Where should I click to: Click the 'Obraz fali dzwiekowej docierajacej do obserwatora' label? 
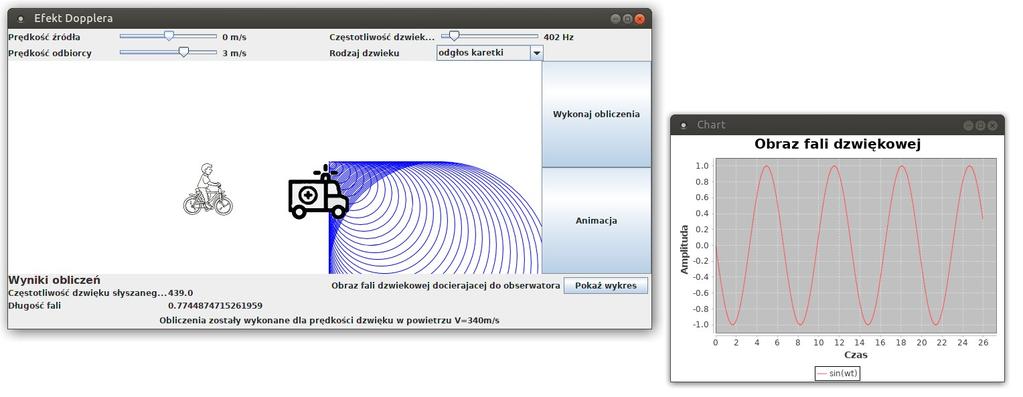(446, 286)
